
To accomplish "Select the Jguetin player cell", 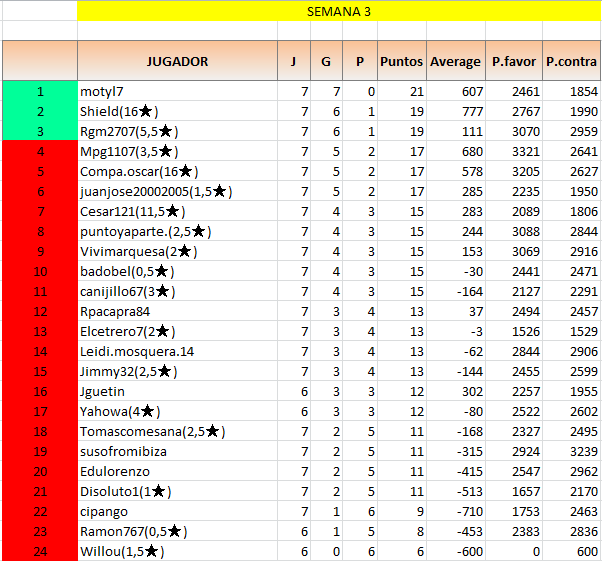I will (177, 391).
